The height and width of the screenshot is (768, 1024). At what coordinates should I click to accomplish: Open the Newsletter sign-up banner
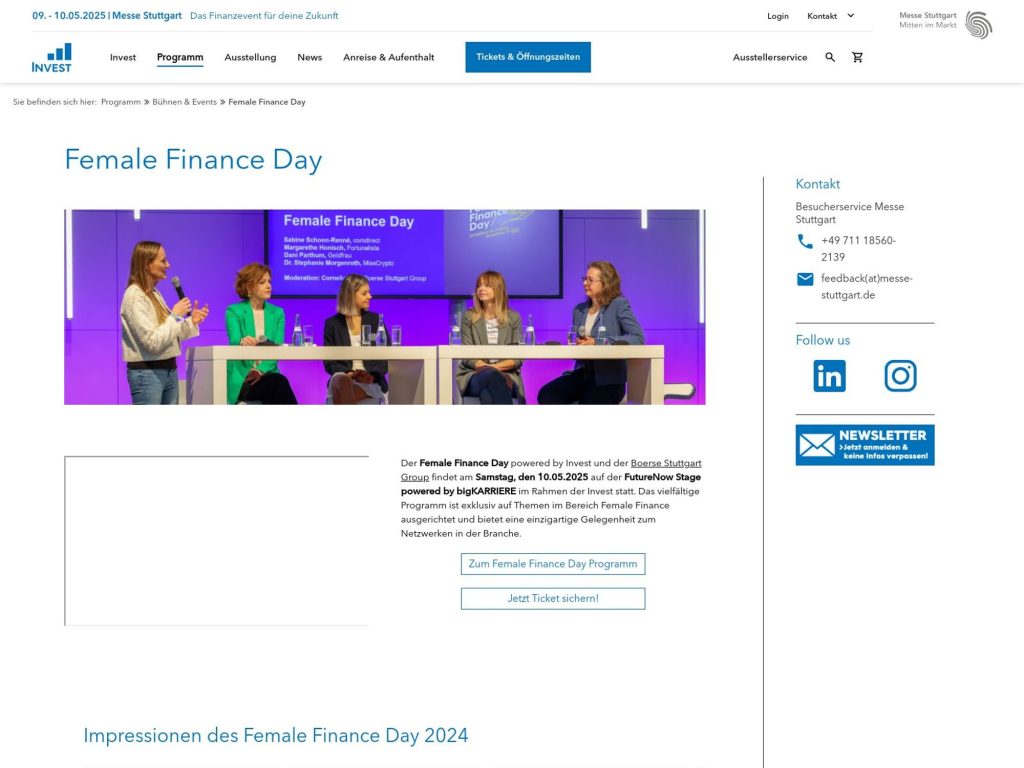(864, 443)
